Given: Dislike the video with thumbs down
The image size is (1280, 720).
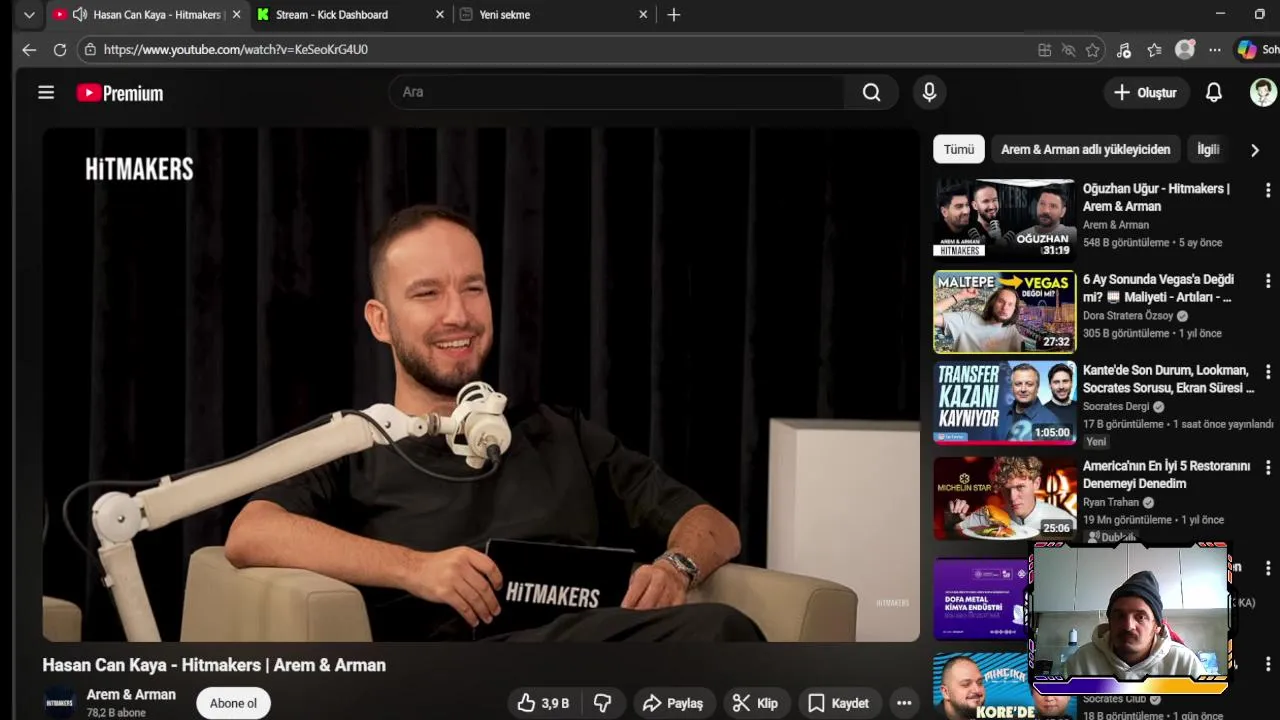Looking at the screenshot, I should tap(603, 703).
